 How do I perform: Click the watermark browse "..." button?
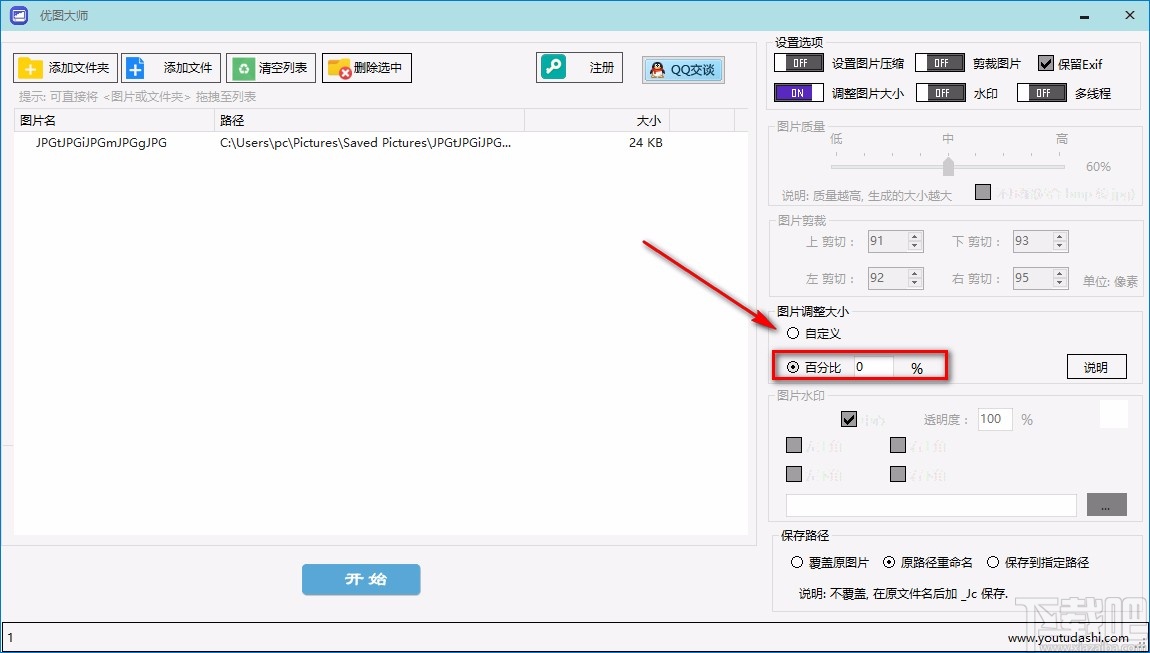(1106, 505)
